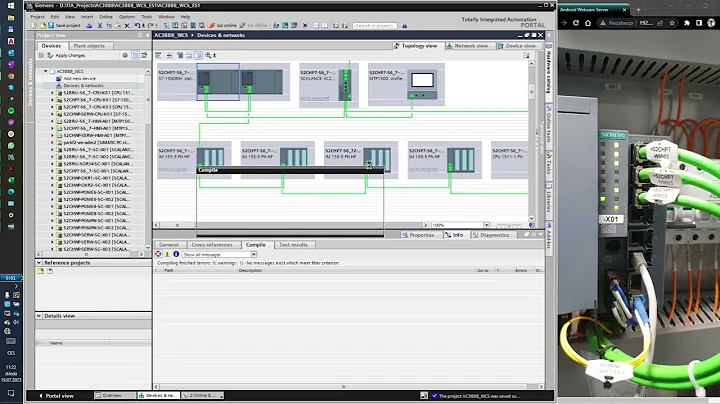Expand S2BRU-S6_7-CPU-K01 tree node
Viewport: 720px width, 404px height.
(52, 93)
